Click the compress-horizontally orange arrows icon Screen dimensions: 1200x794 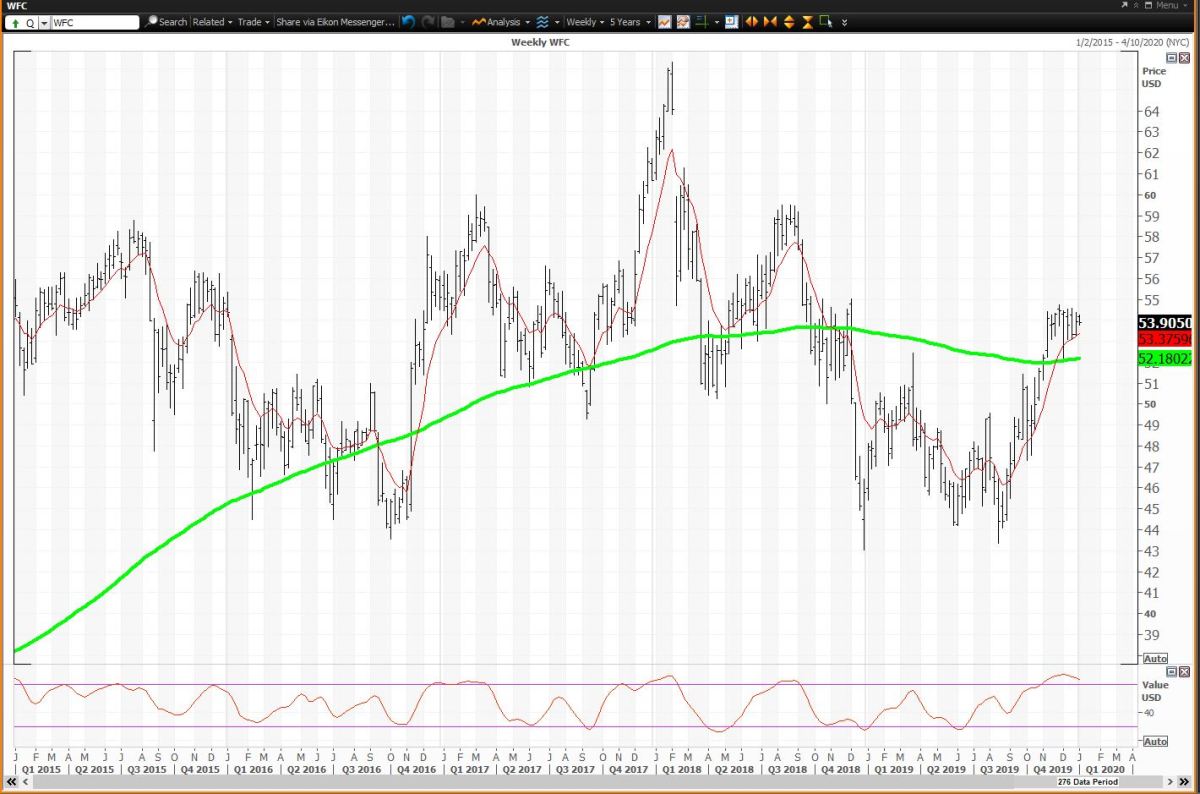point(770,22)
